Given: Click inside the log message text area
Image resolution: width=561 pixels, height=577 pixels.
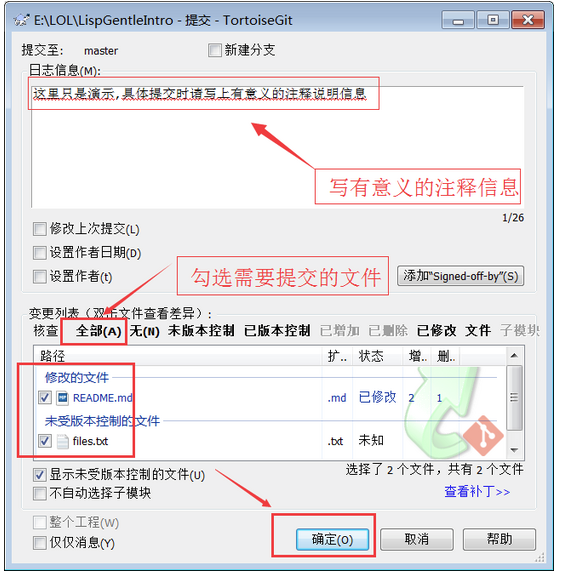Looking at the screenshot, I should [x=278, y=147].
